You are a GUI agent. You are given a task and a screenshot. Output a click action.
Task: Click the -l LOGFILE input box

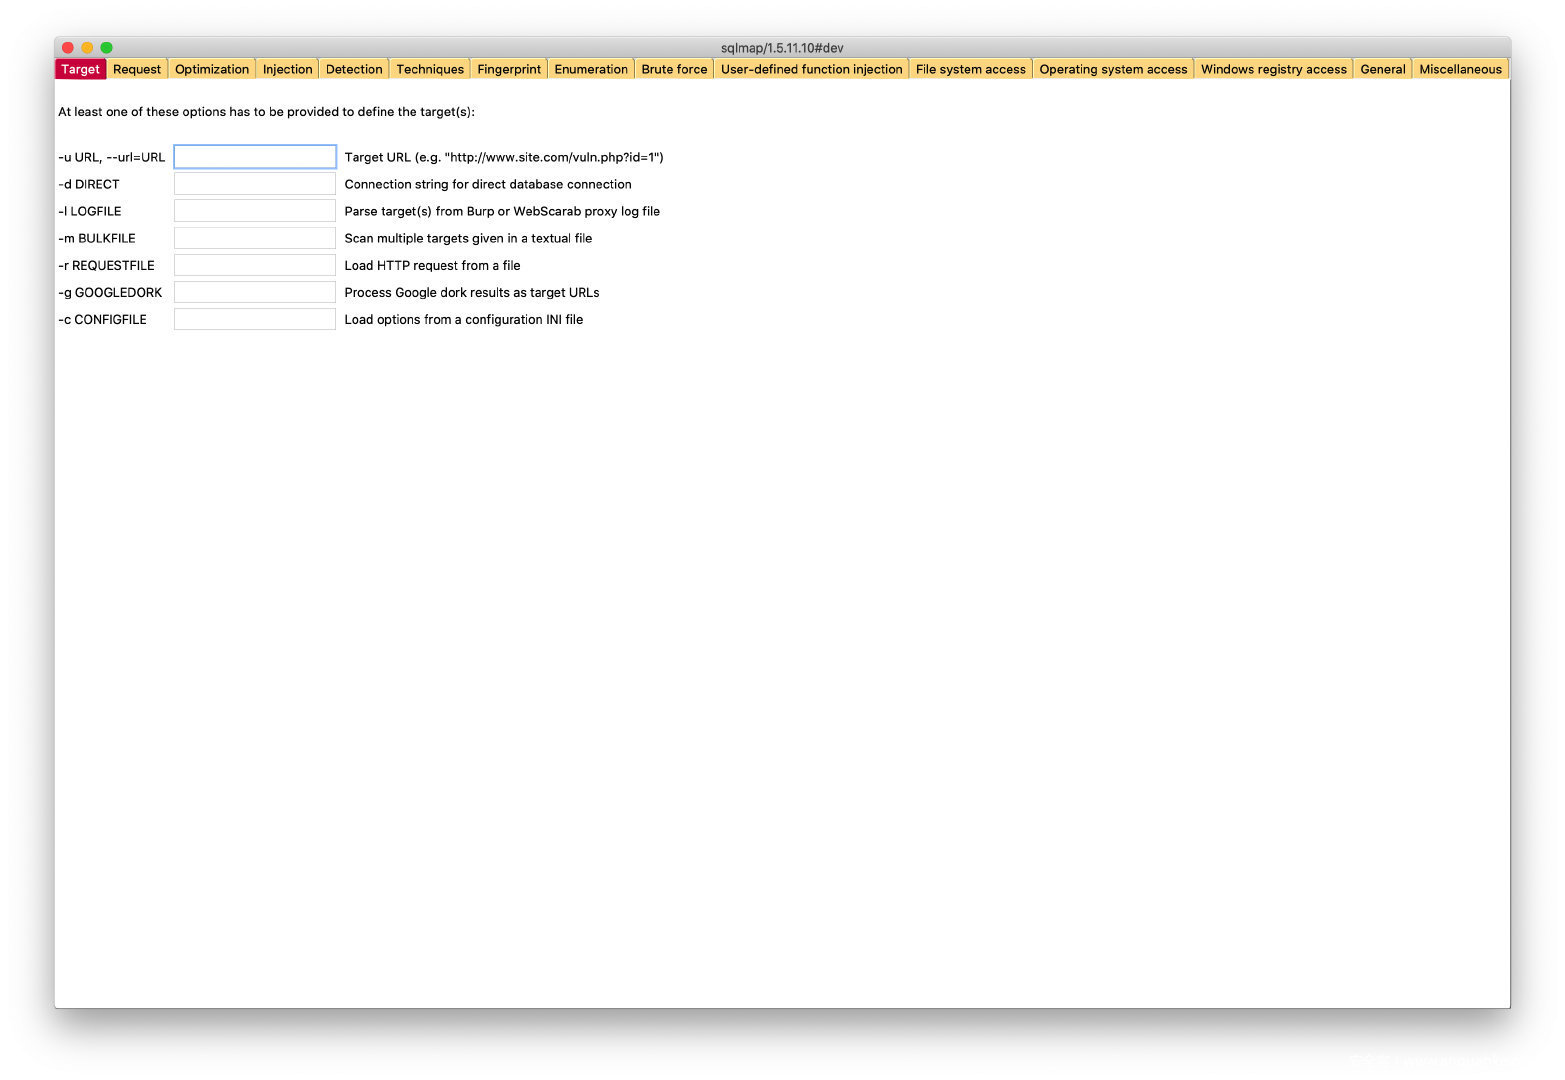(x=255, y=211)
